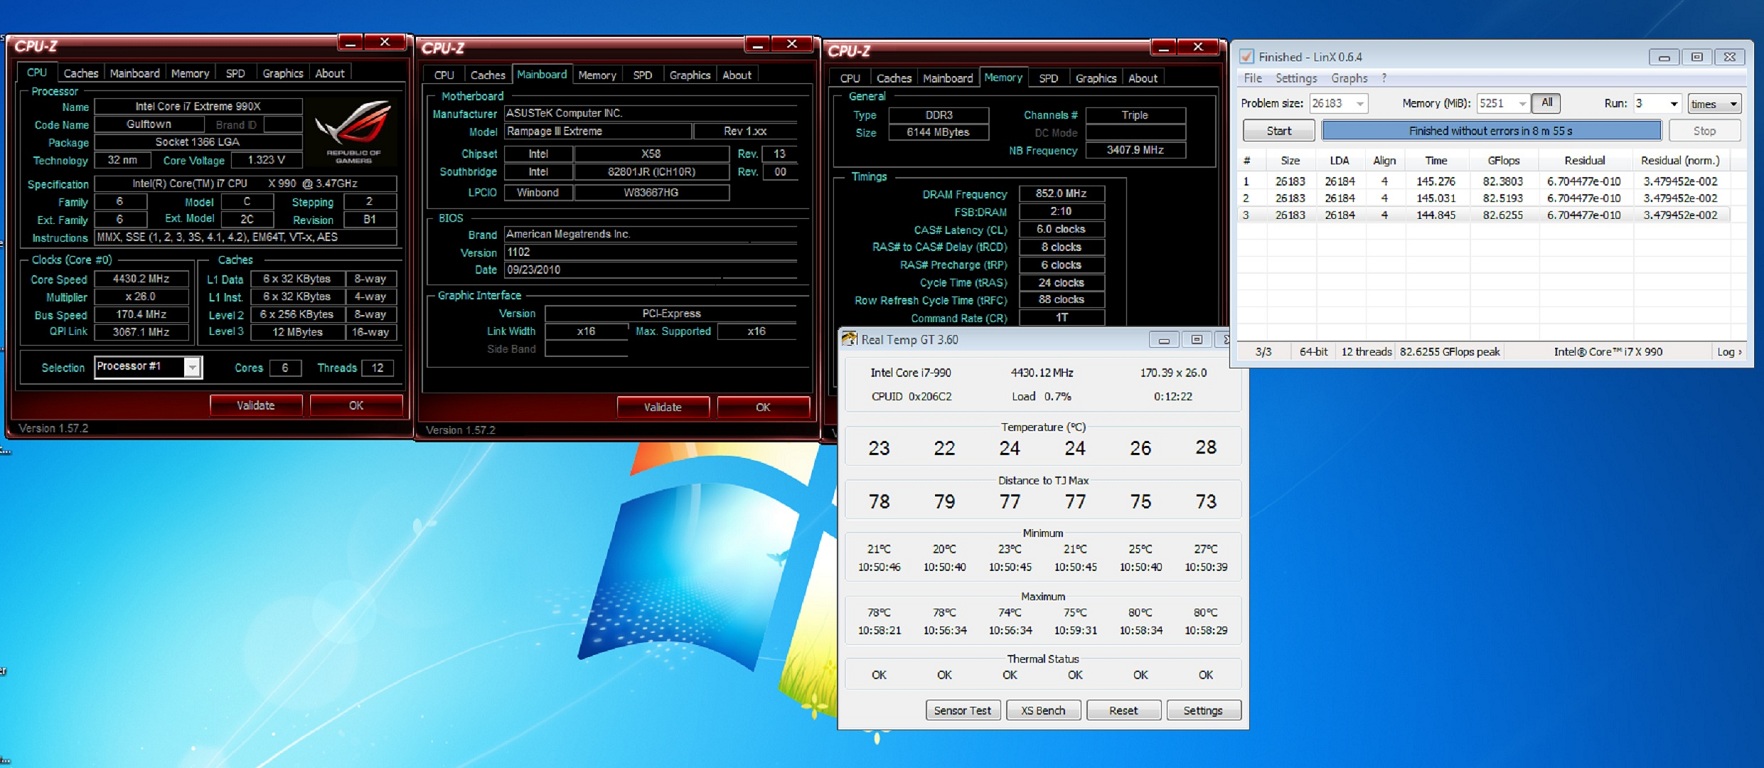Click OK in the first CPU-Z window
1764x768 pixels.
click(356, 405)
